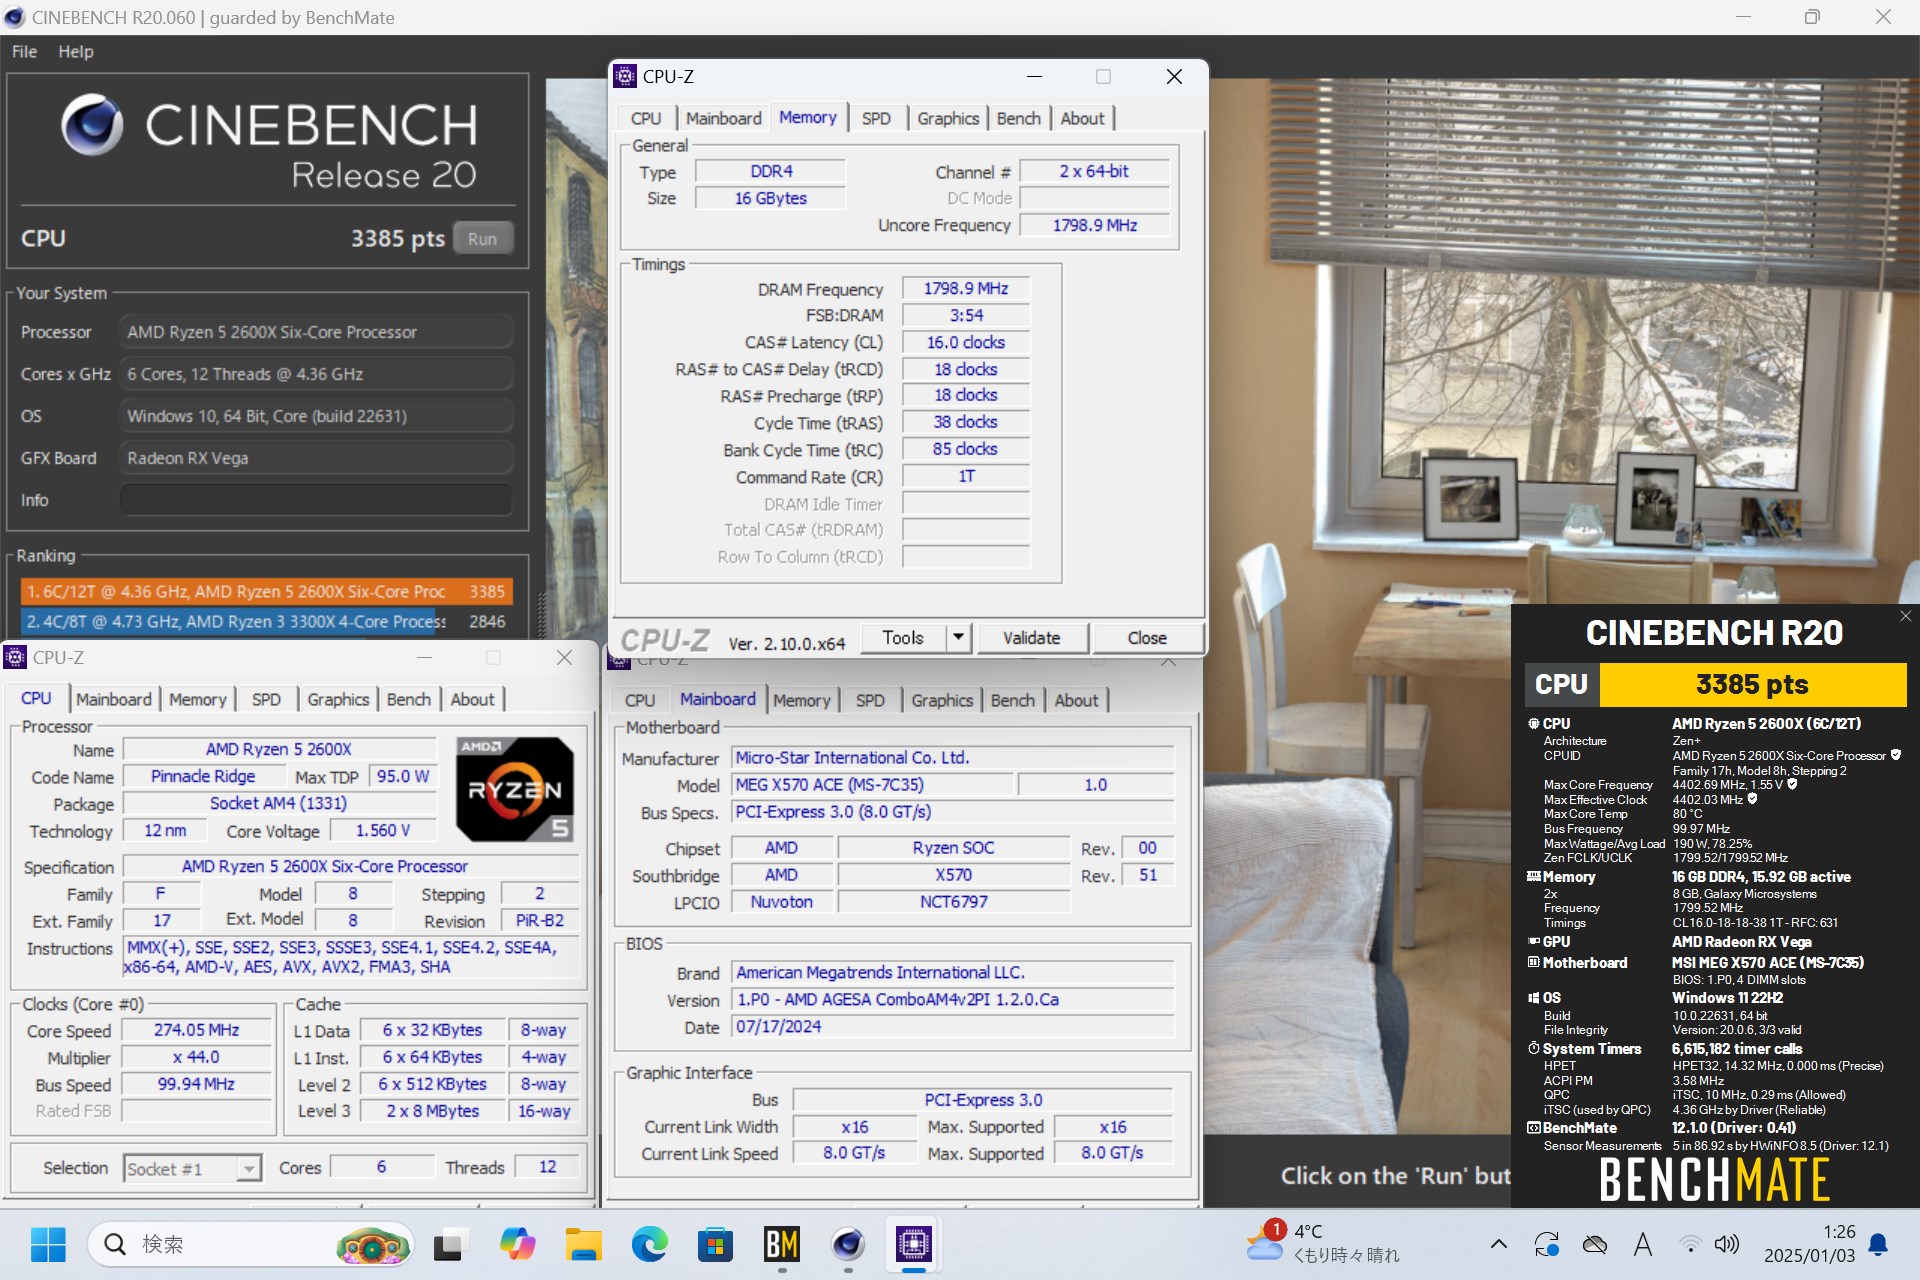Open notification bell in taskbar
The height and width of the screenshot is (1280, 1920).
coord(1878,1244)
